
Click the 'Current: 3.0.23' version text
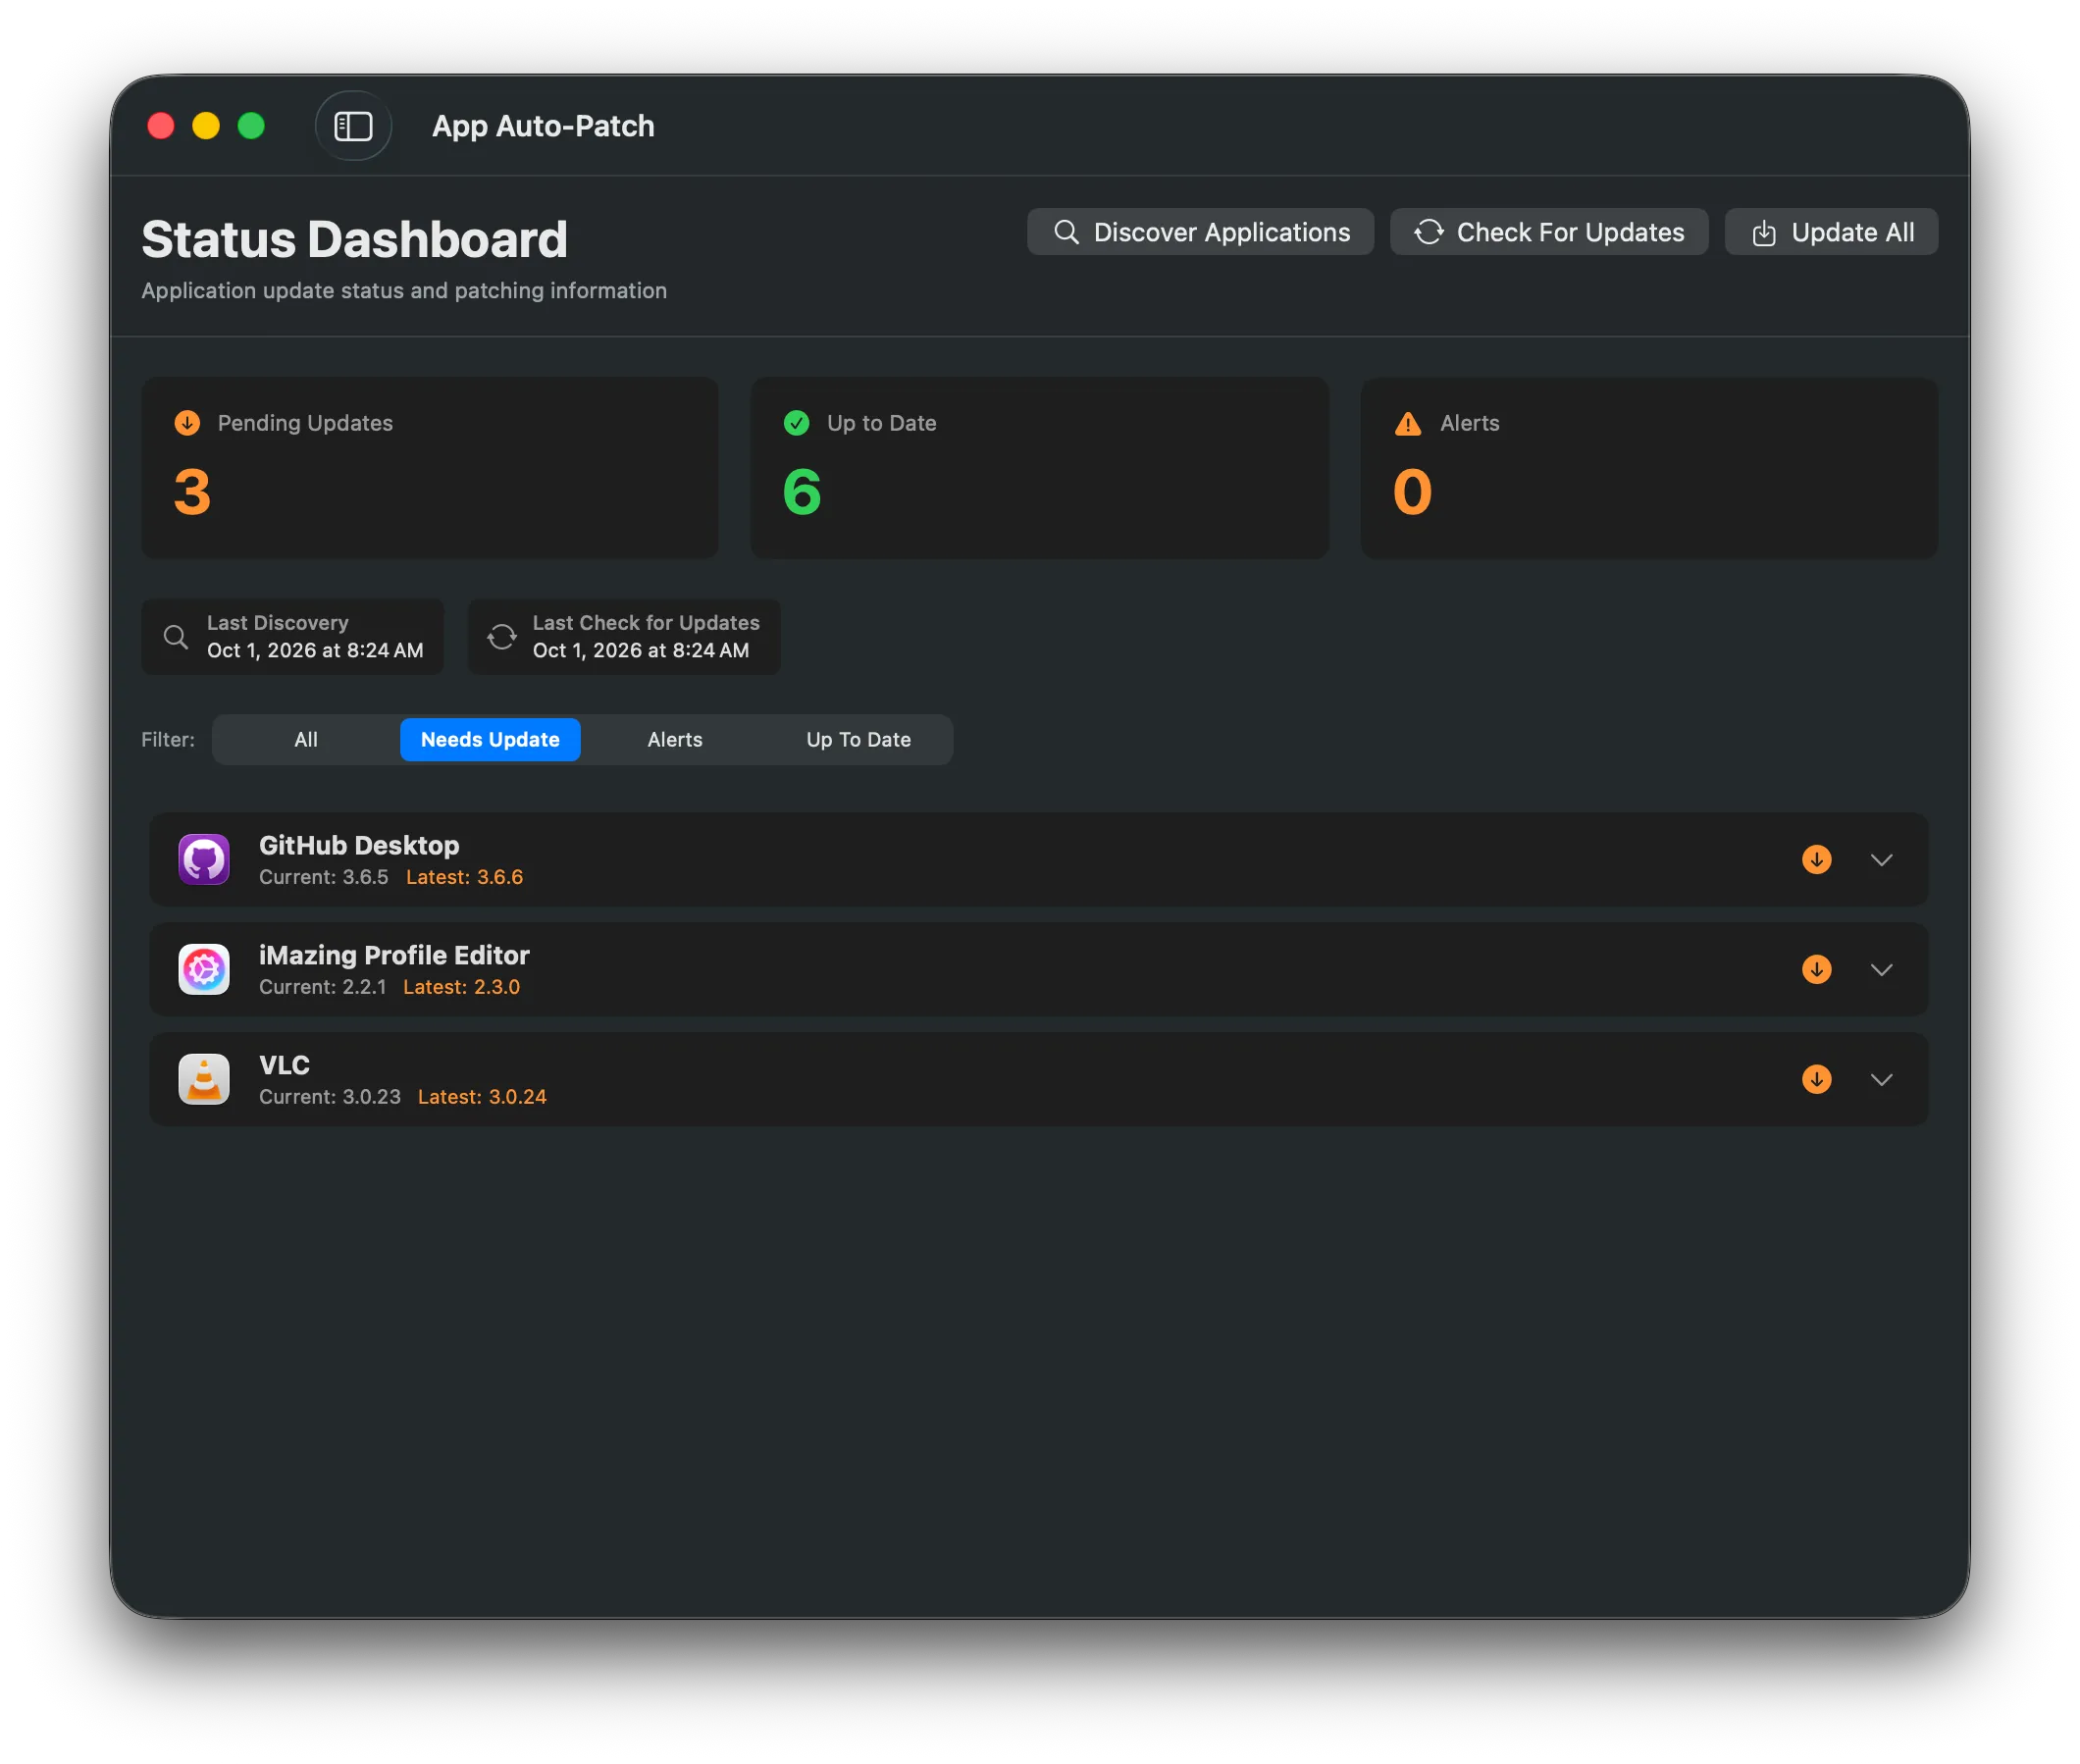click(330, 1098)
